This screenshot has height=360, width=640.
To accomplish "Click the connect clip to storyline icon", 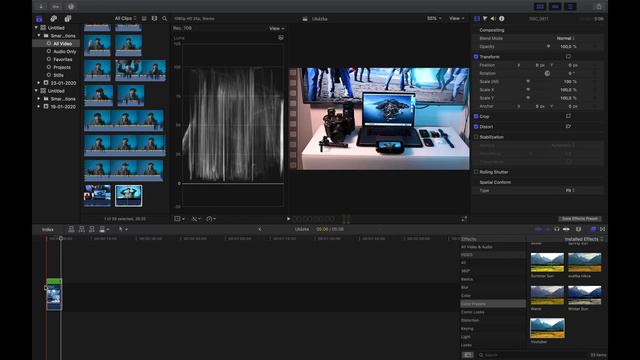I will coord(71,229).
